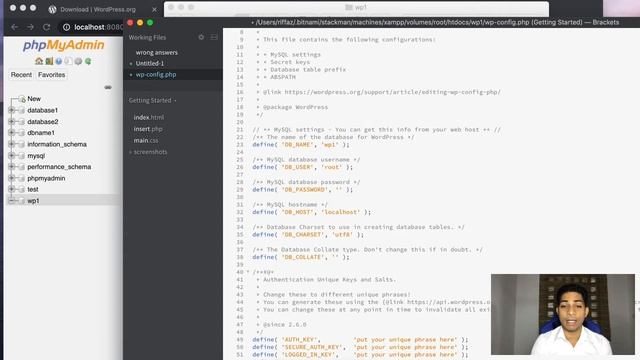This screenshot has width=640, height=360.
Task: Click the 'DB_HOST' localhost line
Action: [x=311, y=212]
